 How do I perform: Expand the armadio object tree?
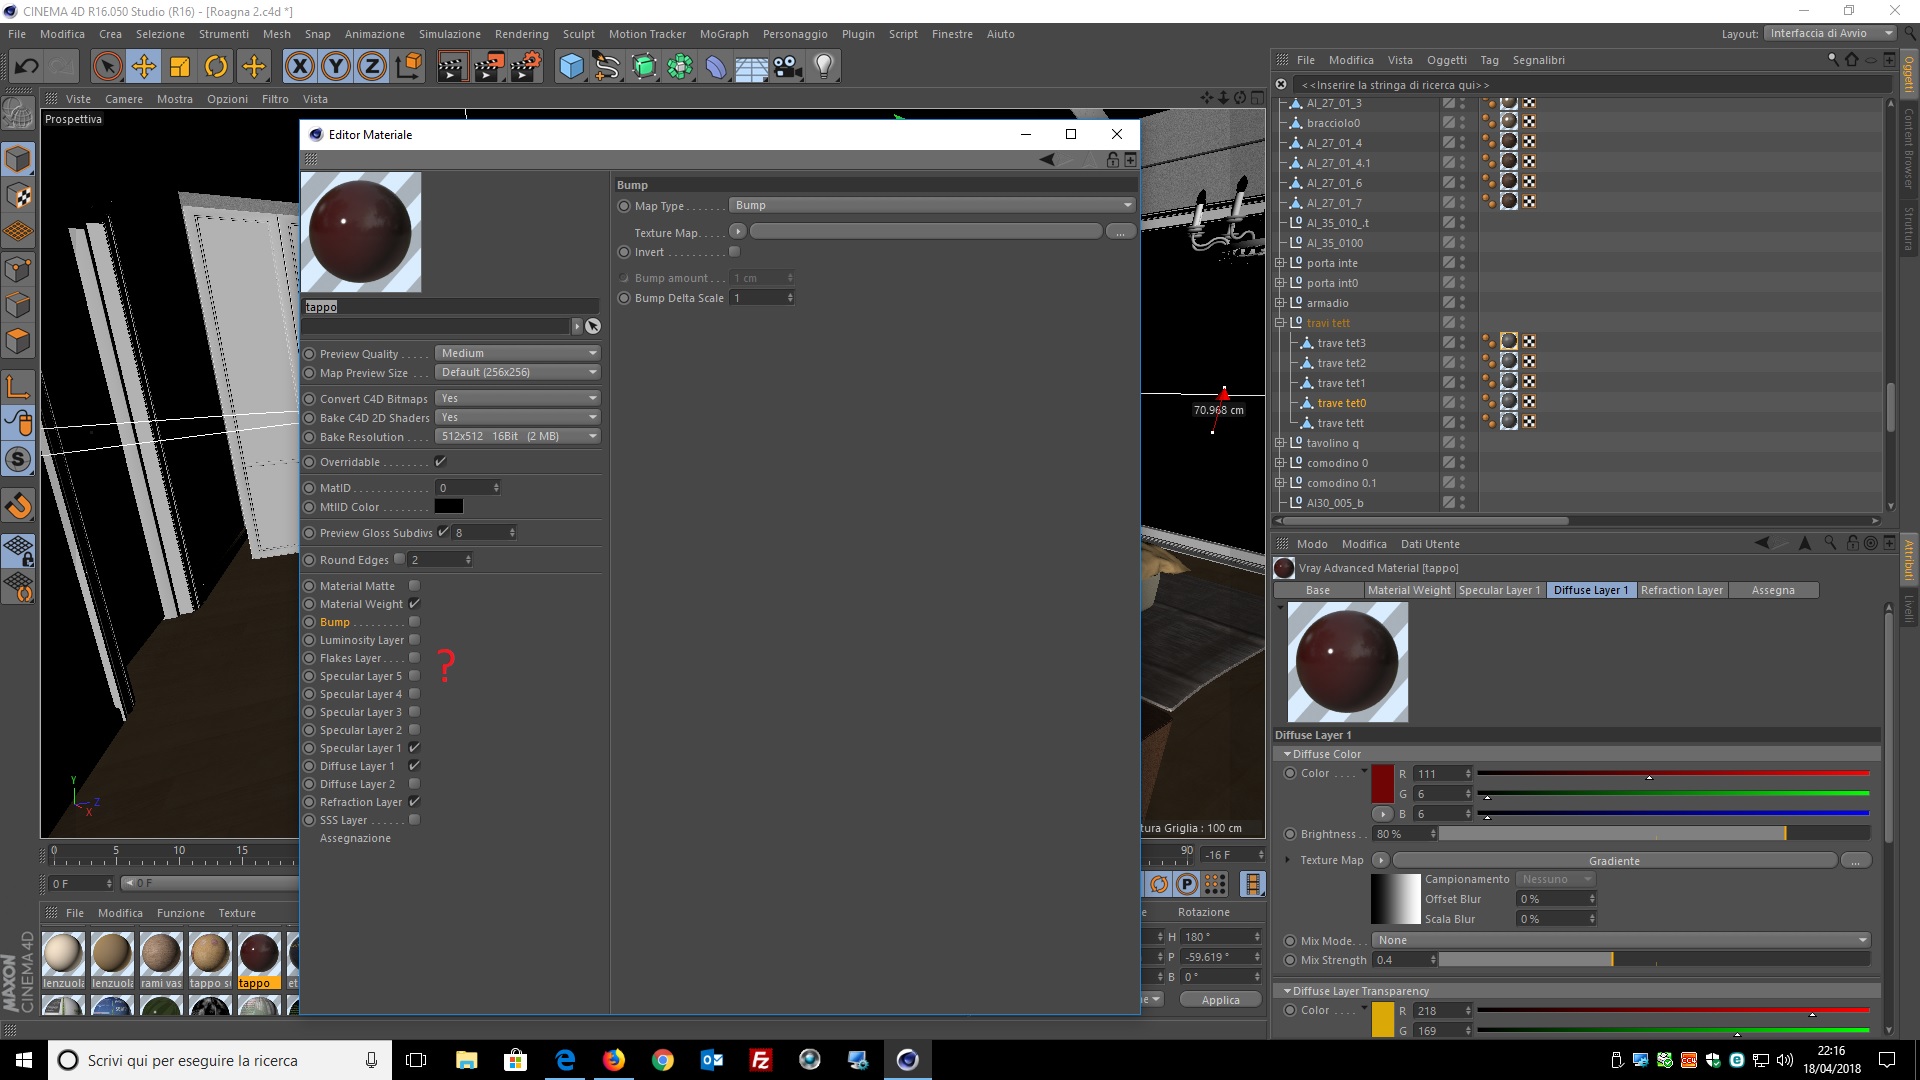[x=1279, y=303]
